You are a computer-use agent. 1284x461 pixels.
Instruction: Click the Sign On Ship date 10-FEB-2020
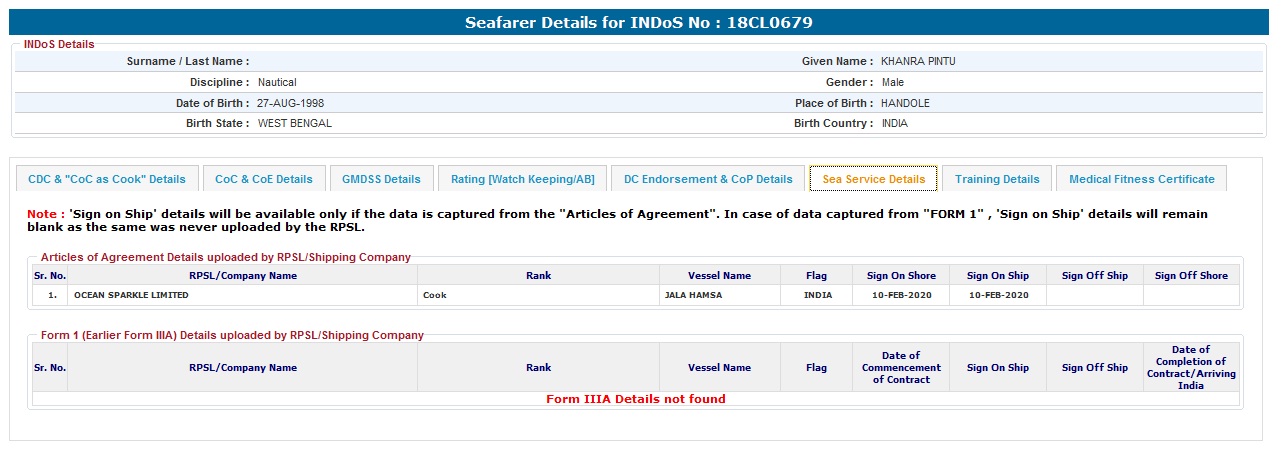click(x=997, y=296)
